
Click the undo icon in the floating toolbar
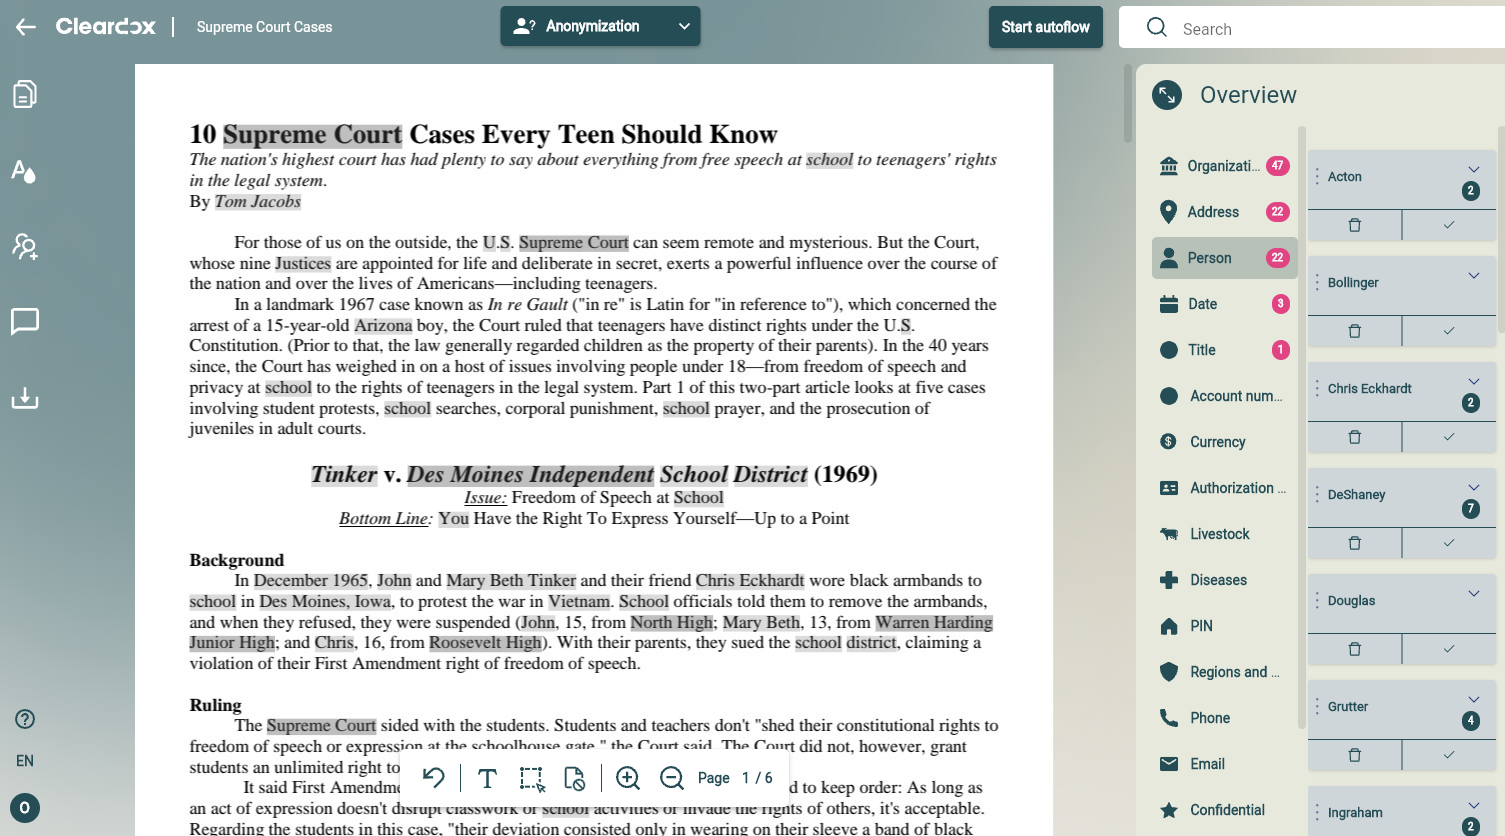click(434, 777)
